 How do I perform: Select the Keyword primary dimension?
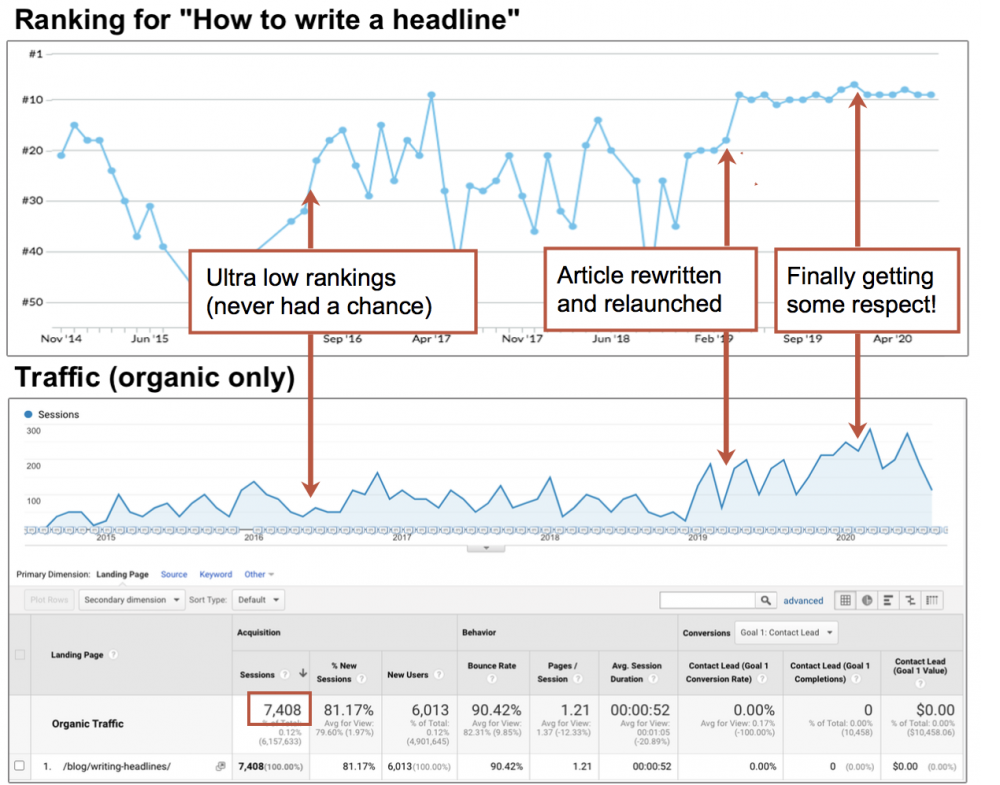coord(215,575)
